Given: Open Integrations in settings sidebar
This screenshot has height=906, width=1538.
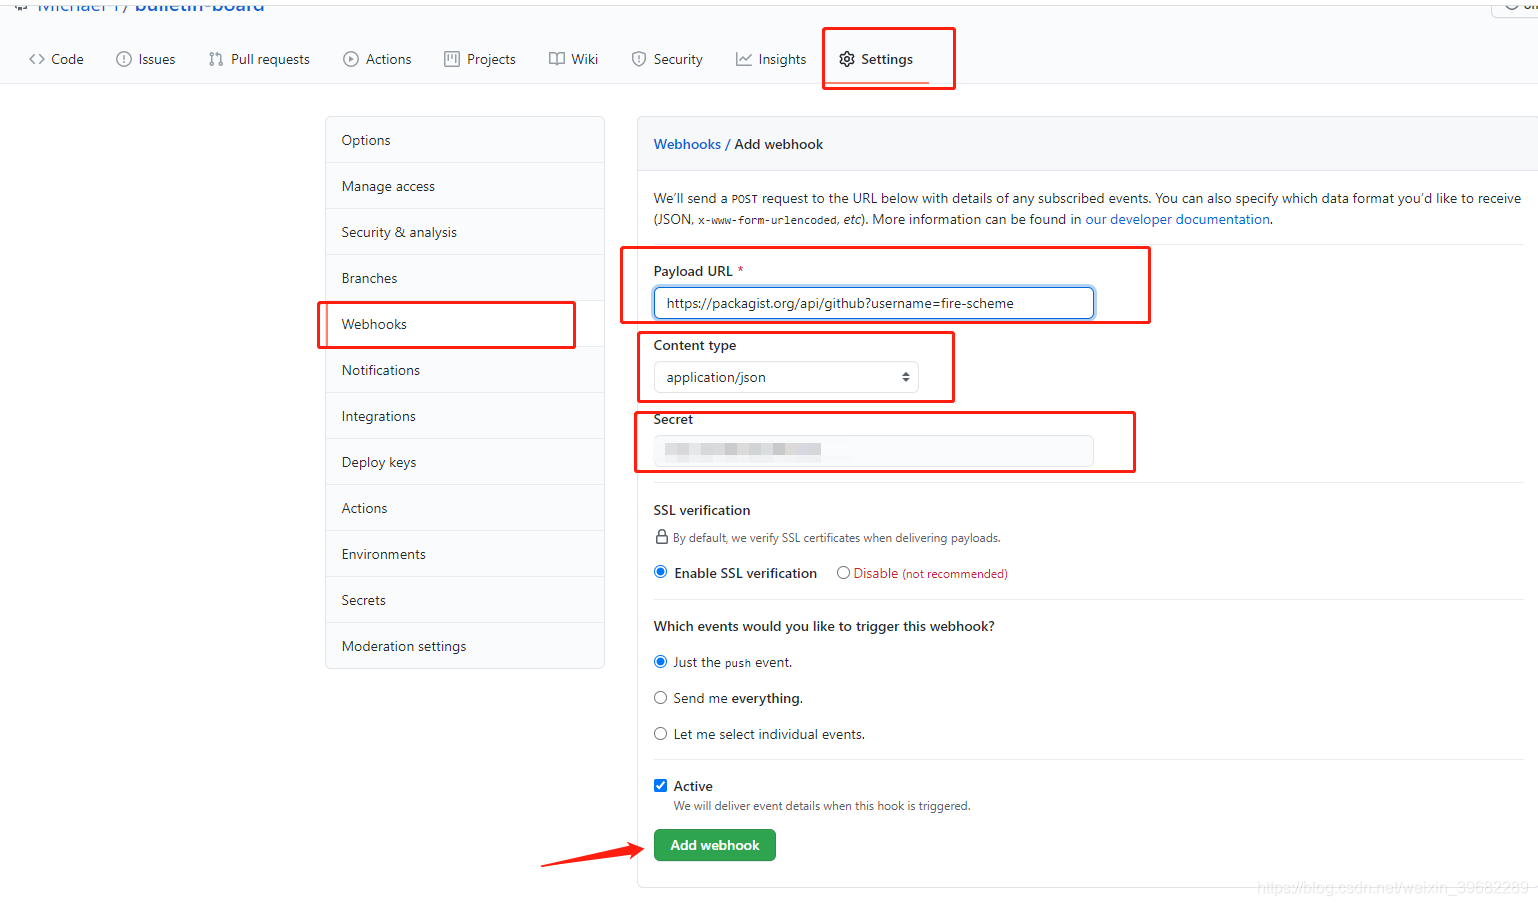Looking at the screenshot, I should 465,416.
